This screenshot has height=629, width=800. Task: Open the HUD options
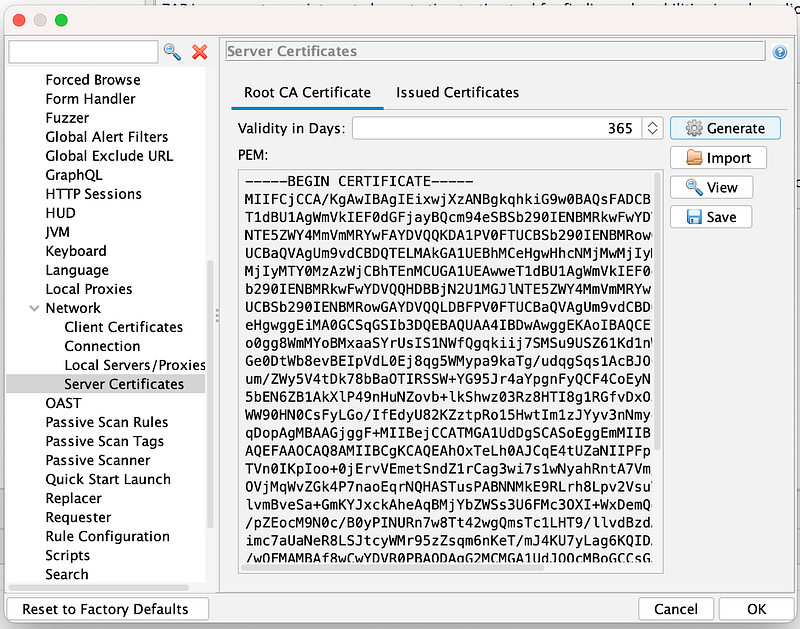click(60, 213)
